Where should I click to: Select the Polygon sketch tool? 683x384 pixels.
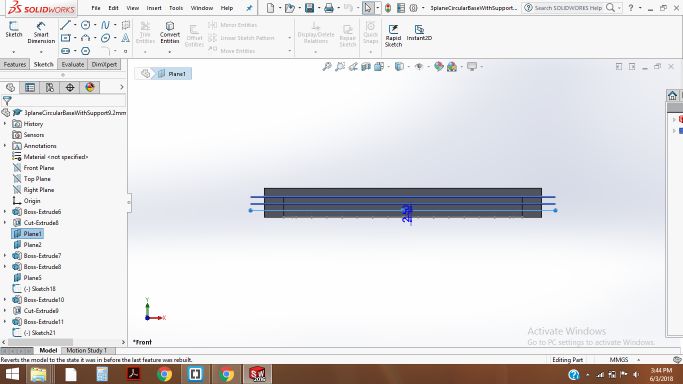click(x=85, y=51)
